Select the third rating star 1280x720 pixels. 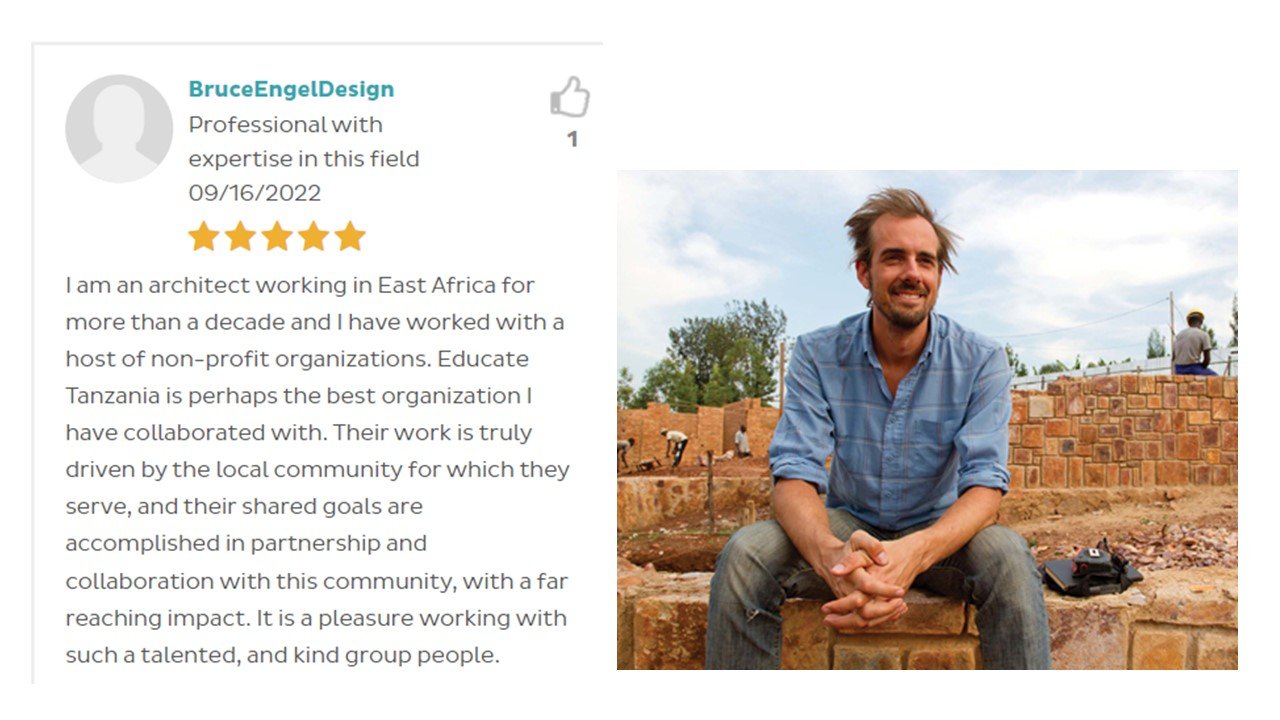tap(277, 237)
